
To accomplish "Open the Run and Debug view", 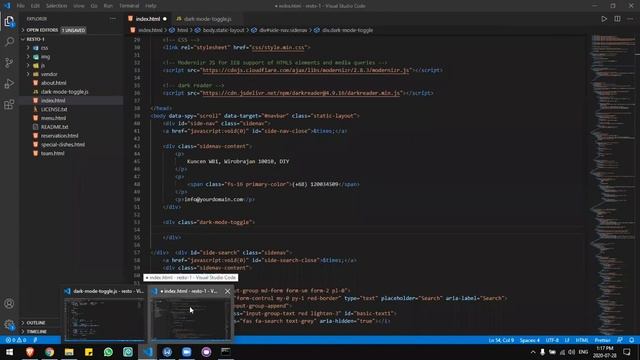I will [x=9, y=83].
